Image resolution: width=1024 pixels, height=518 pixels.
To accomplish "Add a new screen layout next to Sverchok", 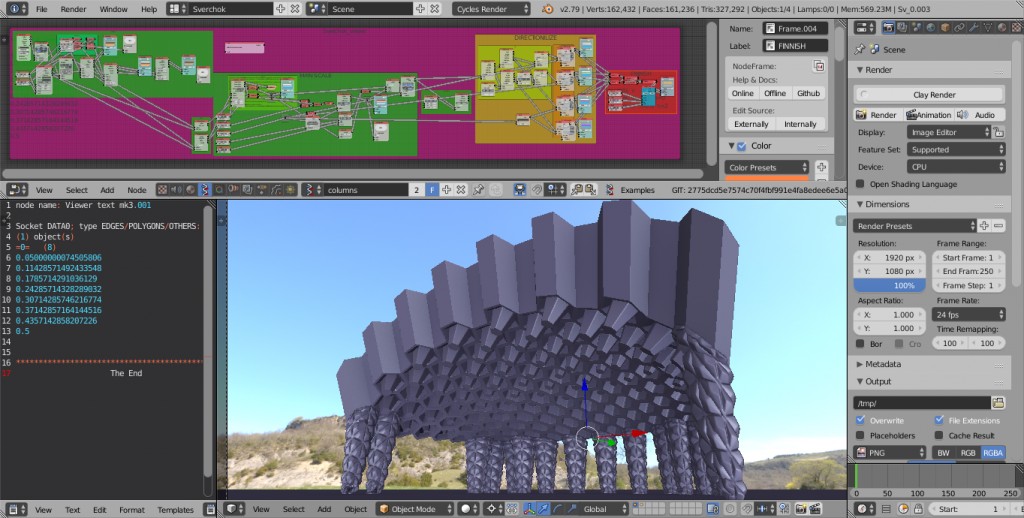I will click(280, 9).
